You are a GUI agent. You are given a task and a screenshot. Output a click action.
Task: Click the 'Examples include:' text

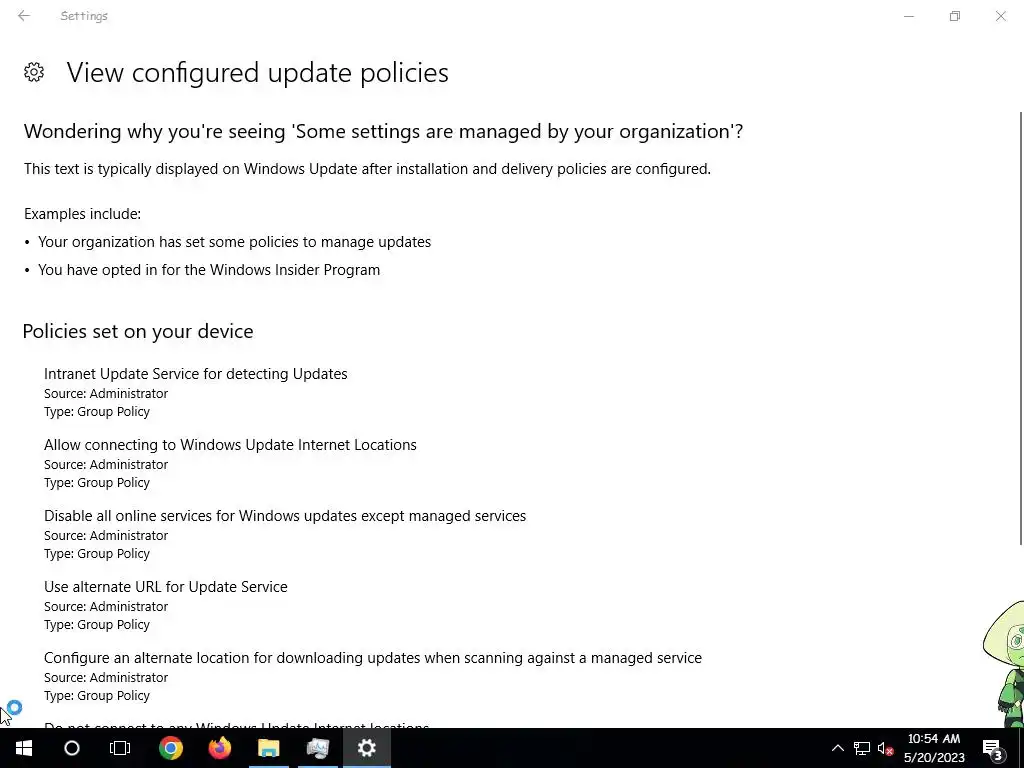(x=82, y=214)
